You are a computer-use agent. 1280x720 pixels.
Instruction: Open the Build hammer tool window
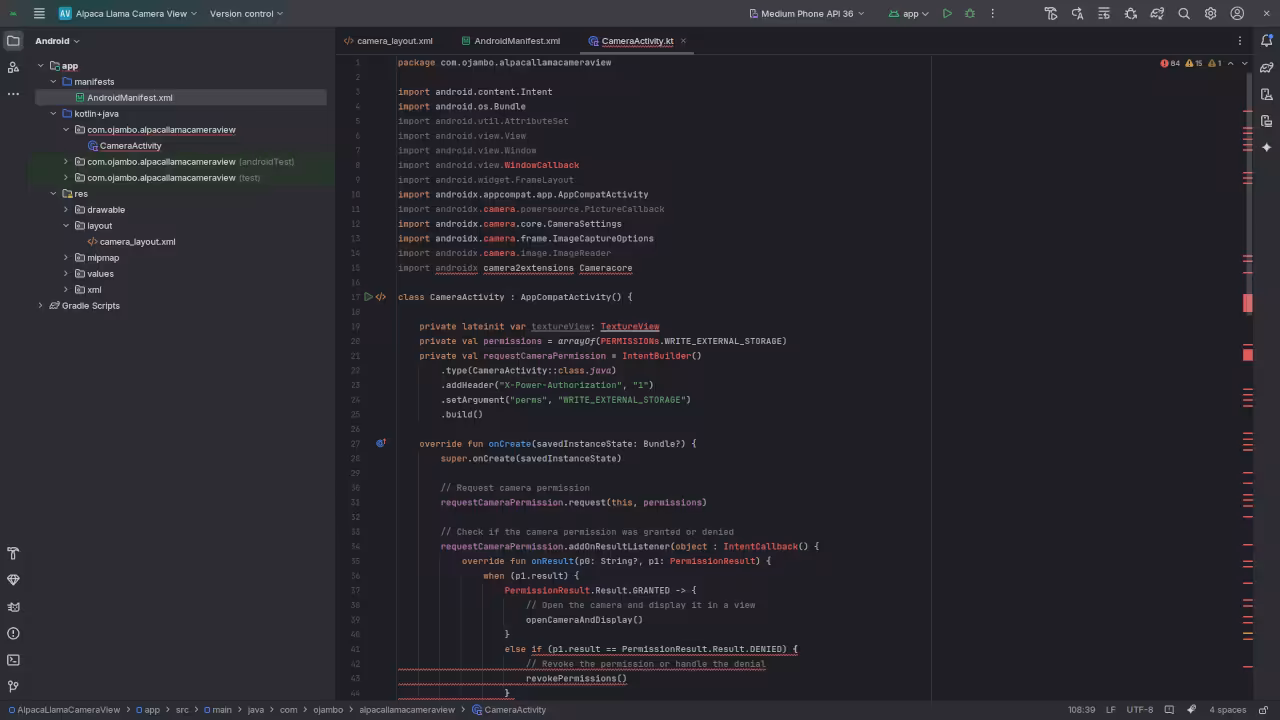click(13, 554)
